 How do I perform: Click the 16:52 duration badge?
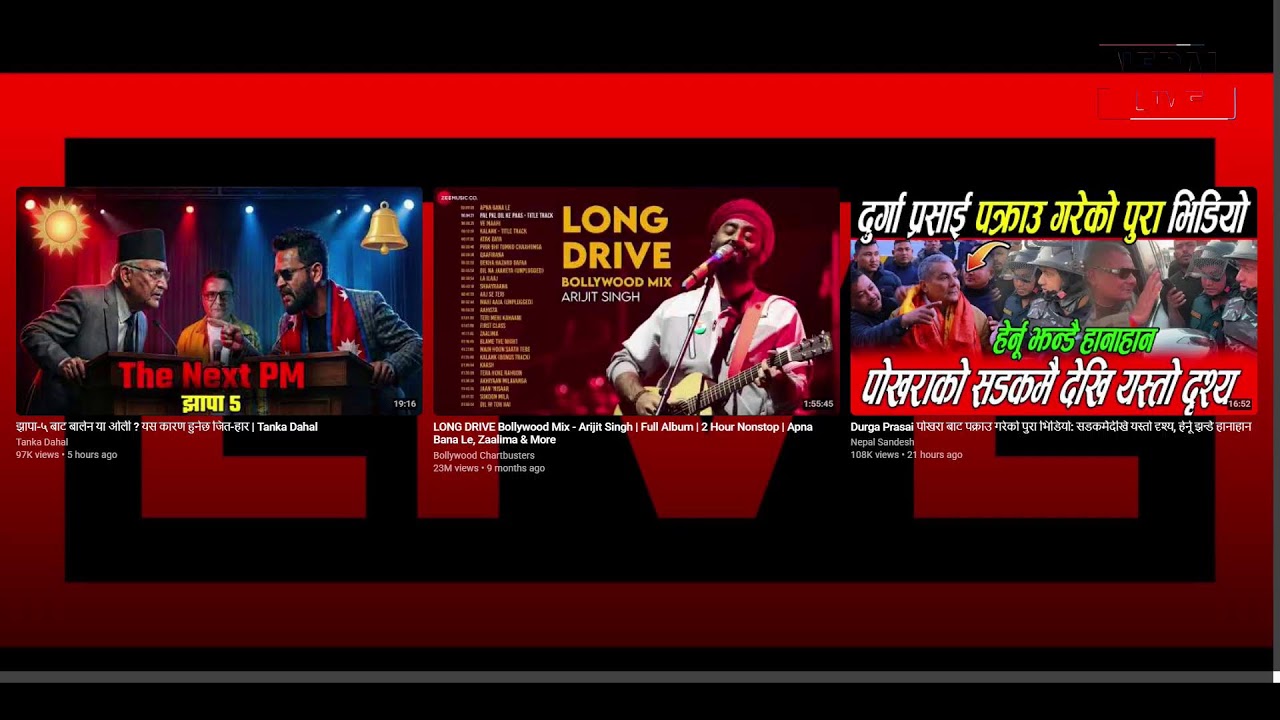[1239, 404]
